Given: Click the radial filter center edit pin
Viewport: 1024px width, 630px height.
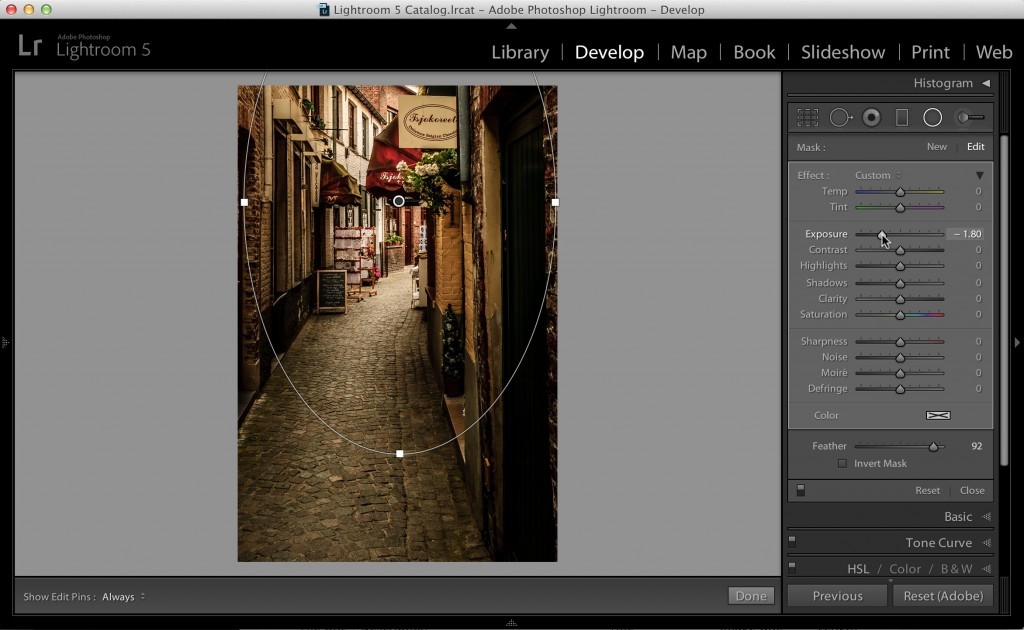Looking at the screenshot, I should pos(398,201).
